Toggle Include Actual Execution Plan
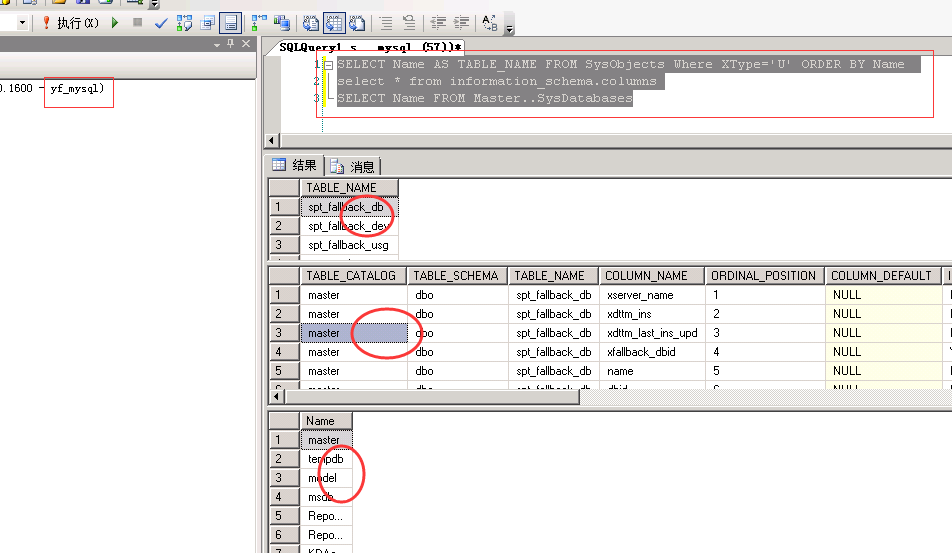This screenshot has height=553, width=952. (x=259, y=22)
